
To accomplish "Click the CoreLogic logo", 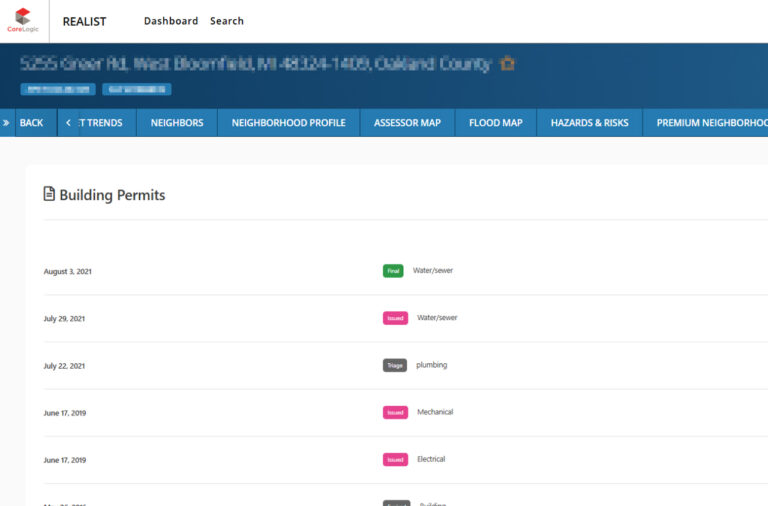I will (x=23, y=20).
